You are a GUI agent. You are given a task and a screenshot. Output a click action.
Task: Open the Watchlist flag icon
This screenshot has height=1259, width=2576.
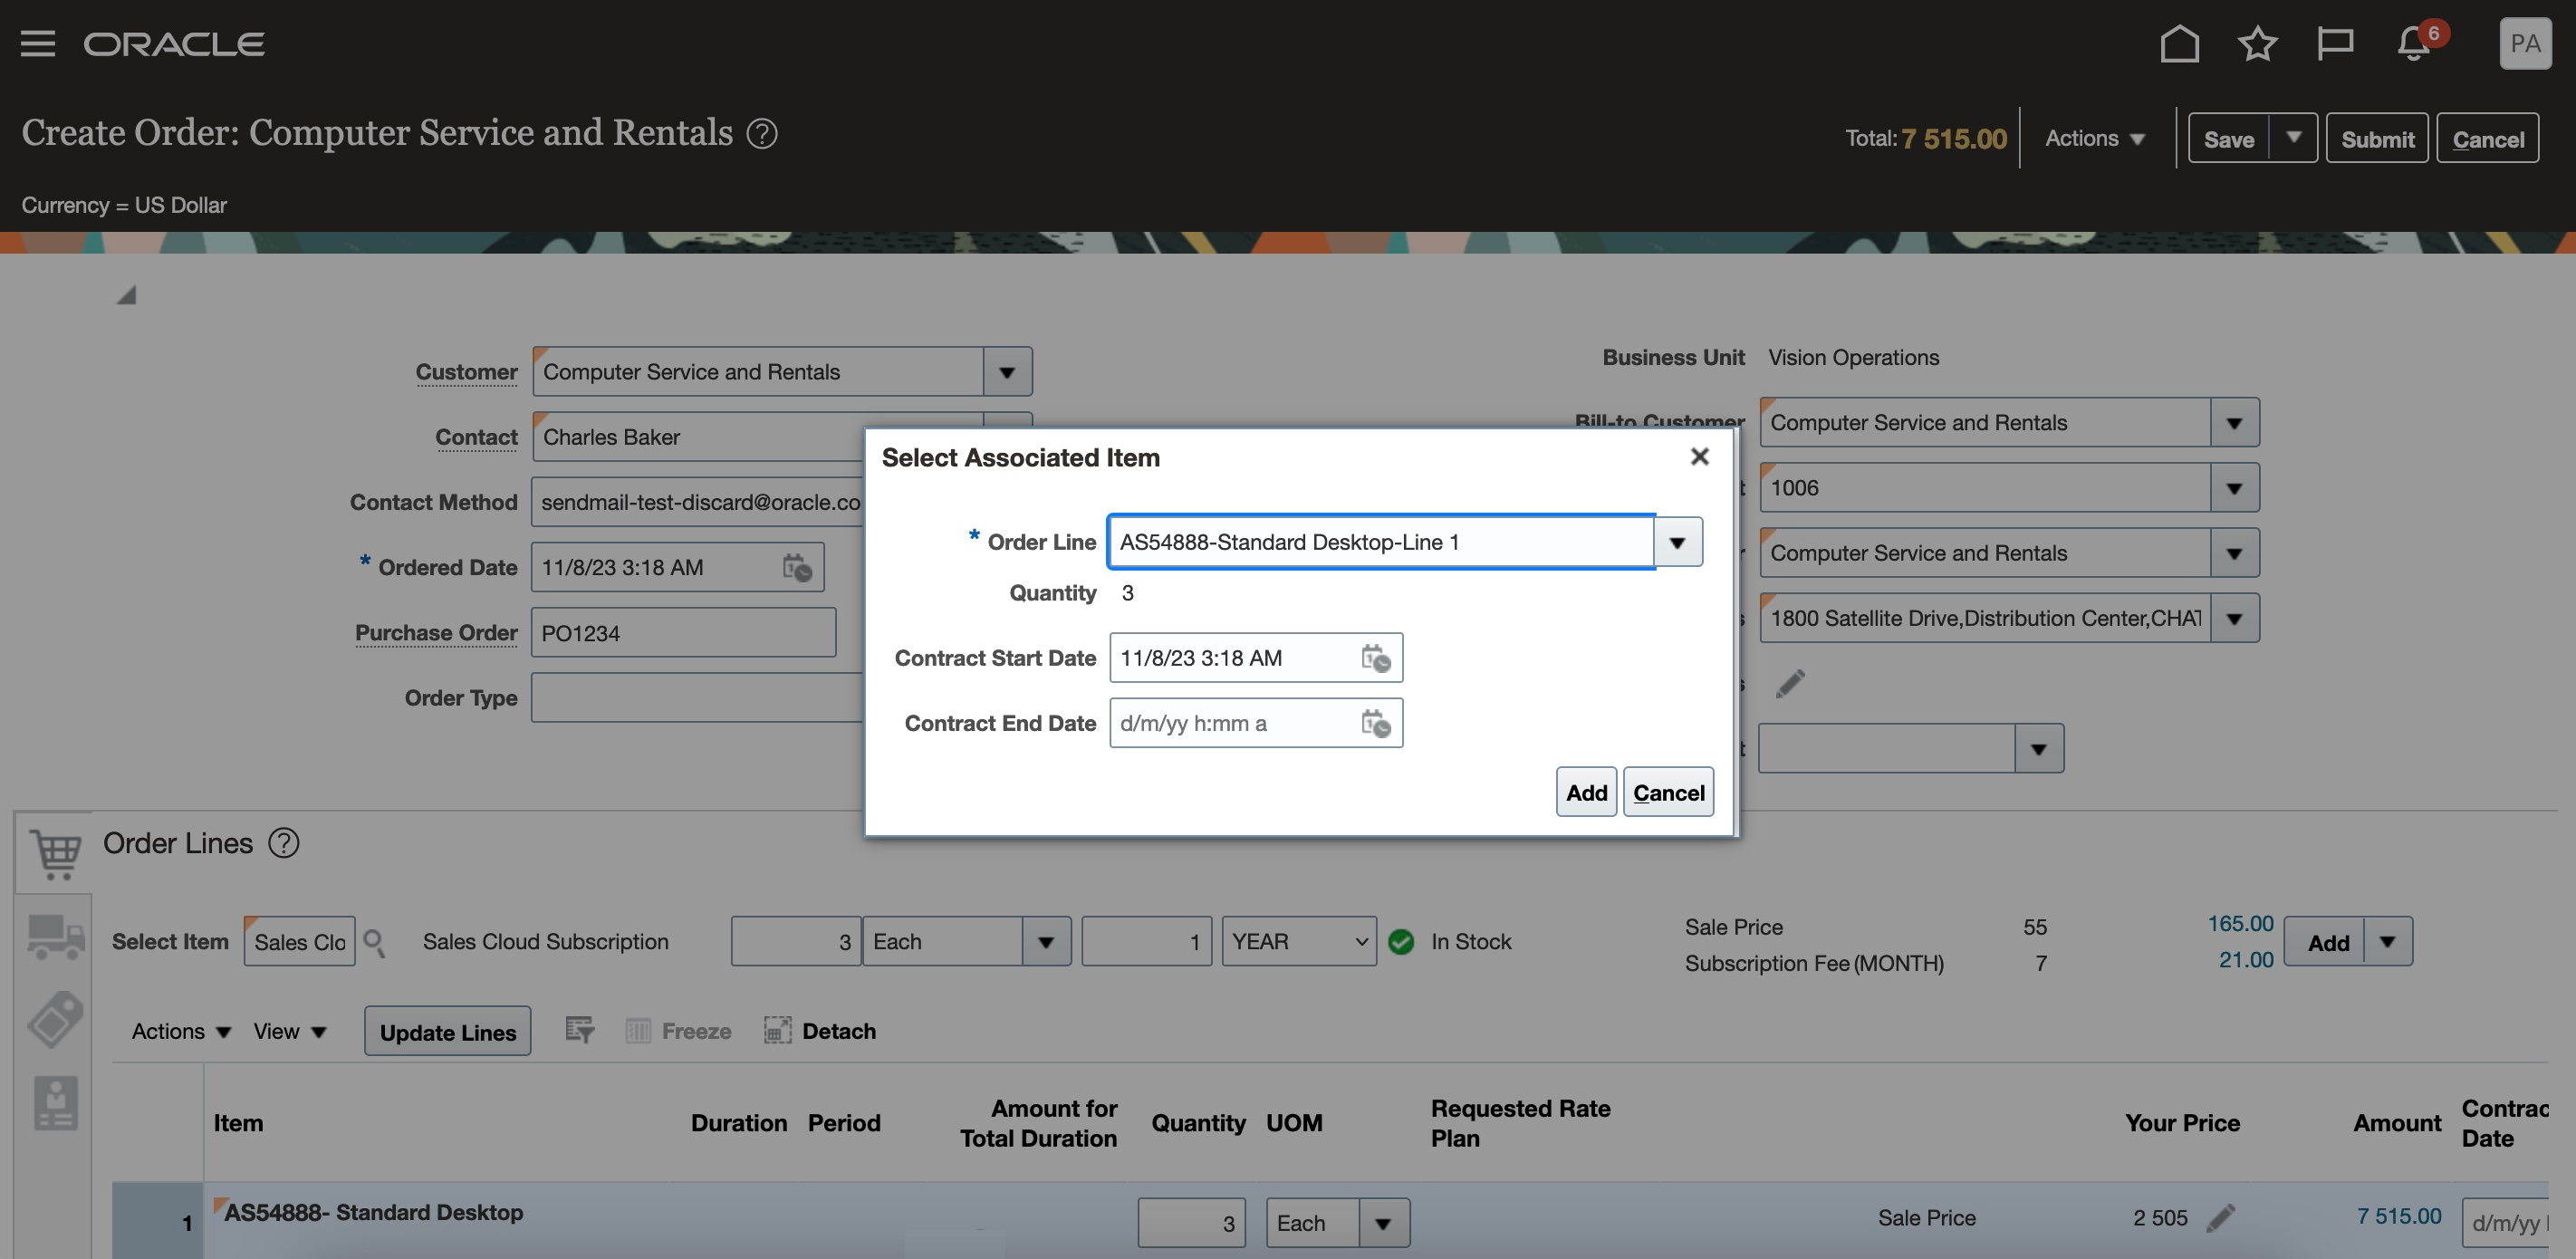point(2335,43)
